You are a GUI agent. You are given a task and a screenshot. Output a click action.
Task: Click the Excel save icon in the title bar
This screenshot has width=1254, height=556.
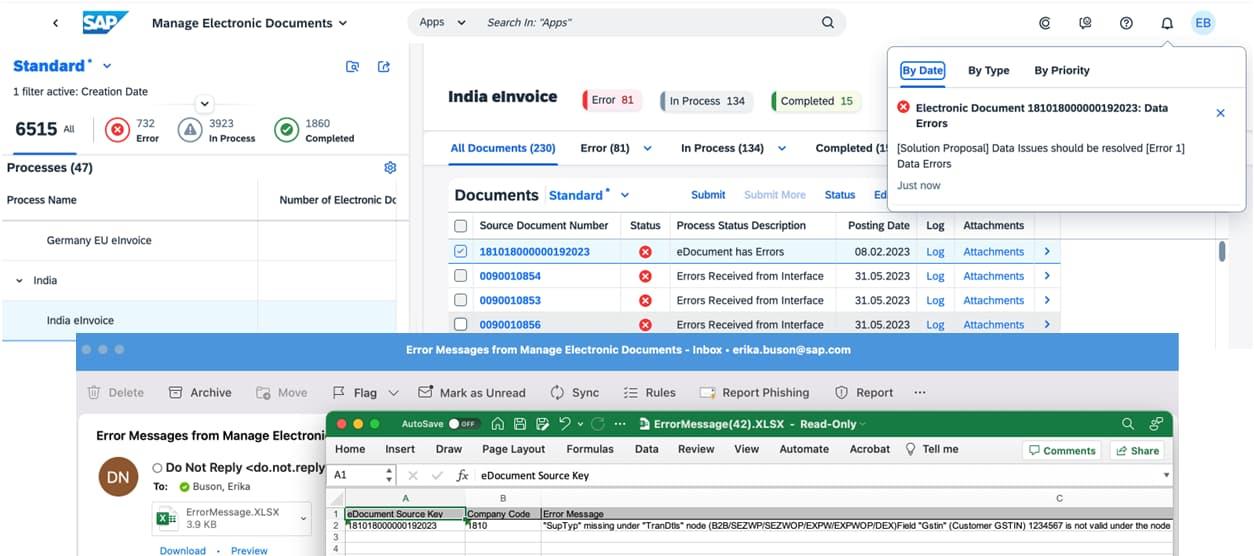(x=519, y=424)
